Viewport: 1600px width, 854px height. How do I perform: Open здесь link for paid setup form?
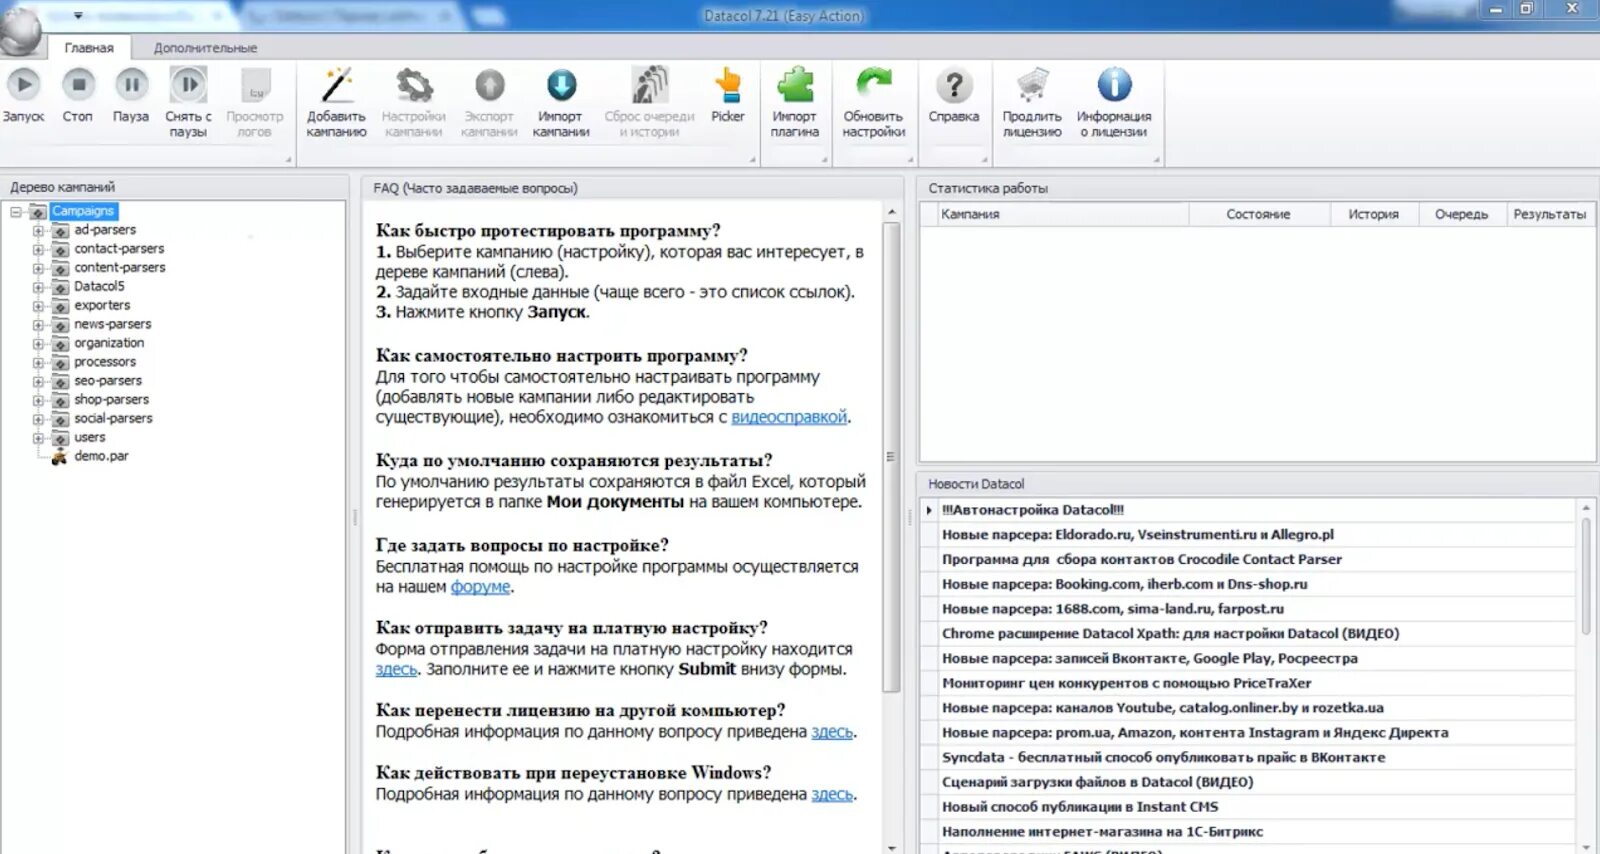[x=396, y=670]
